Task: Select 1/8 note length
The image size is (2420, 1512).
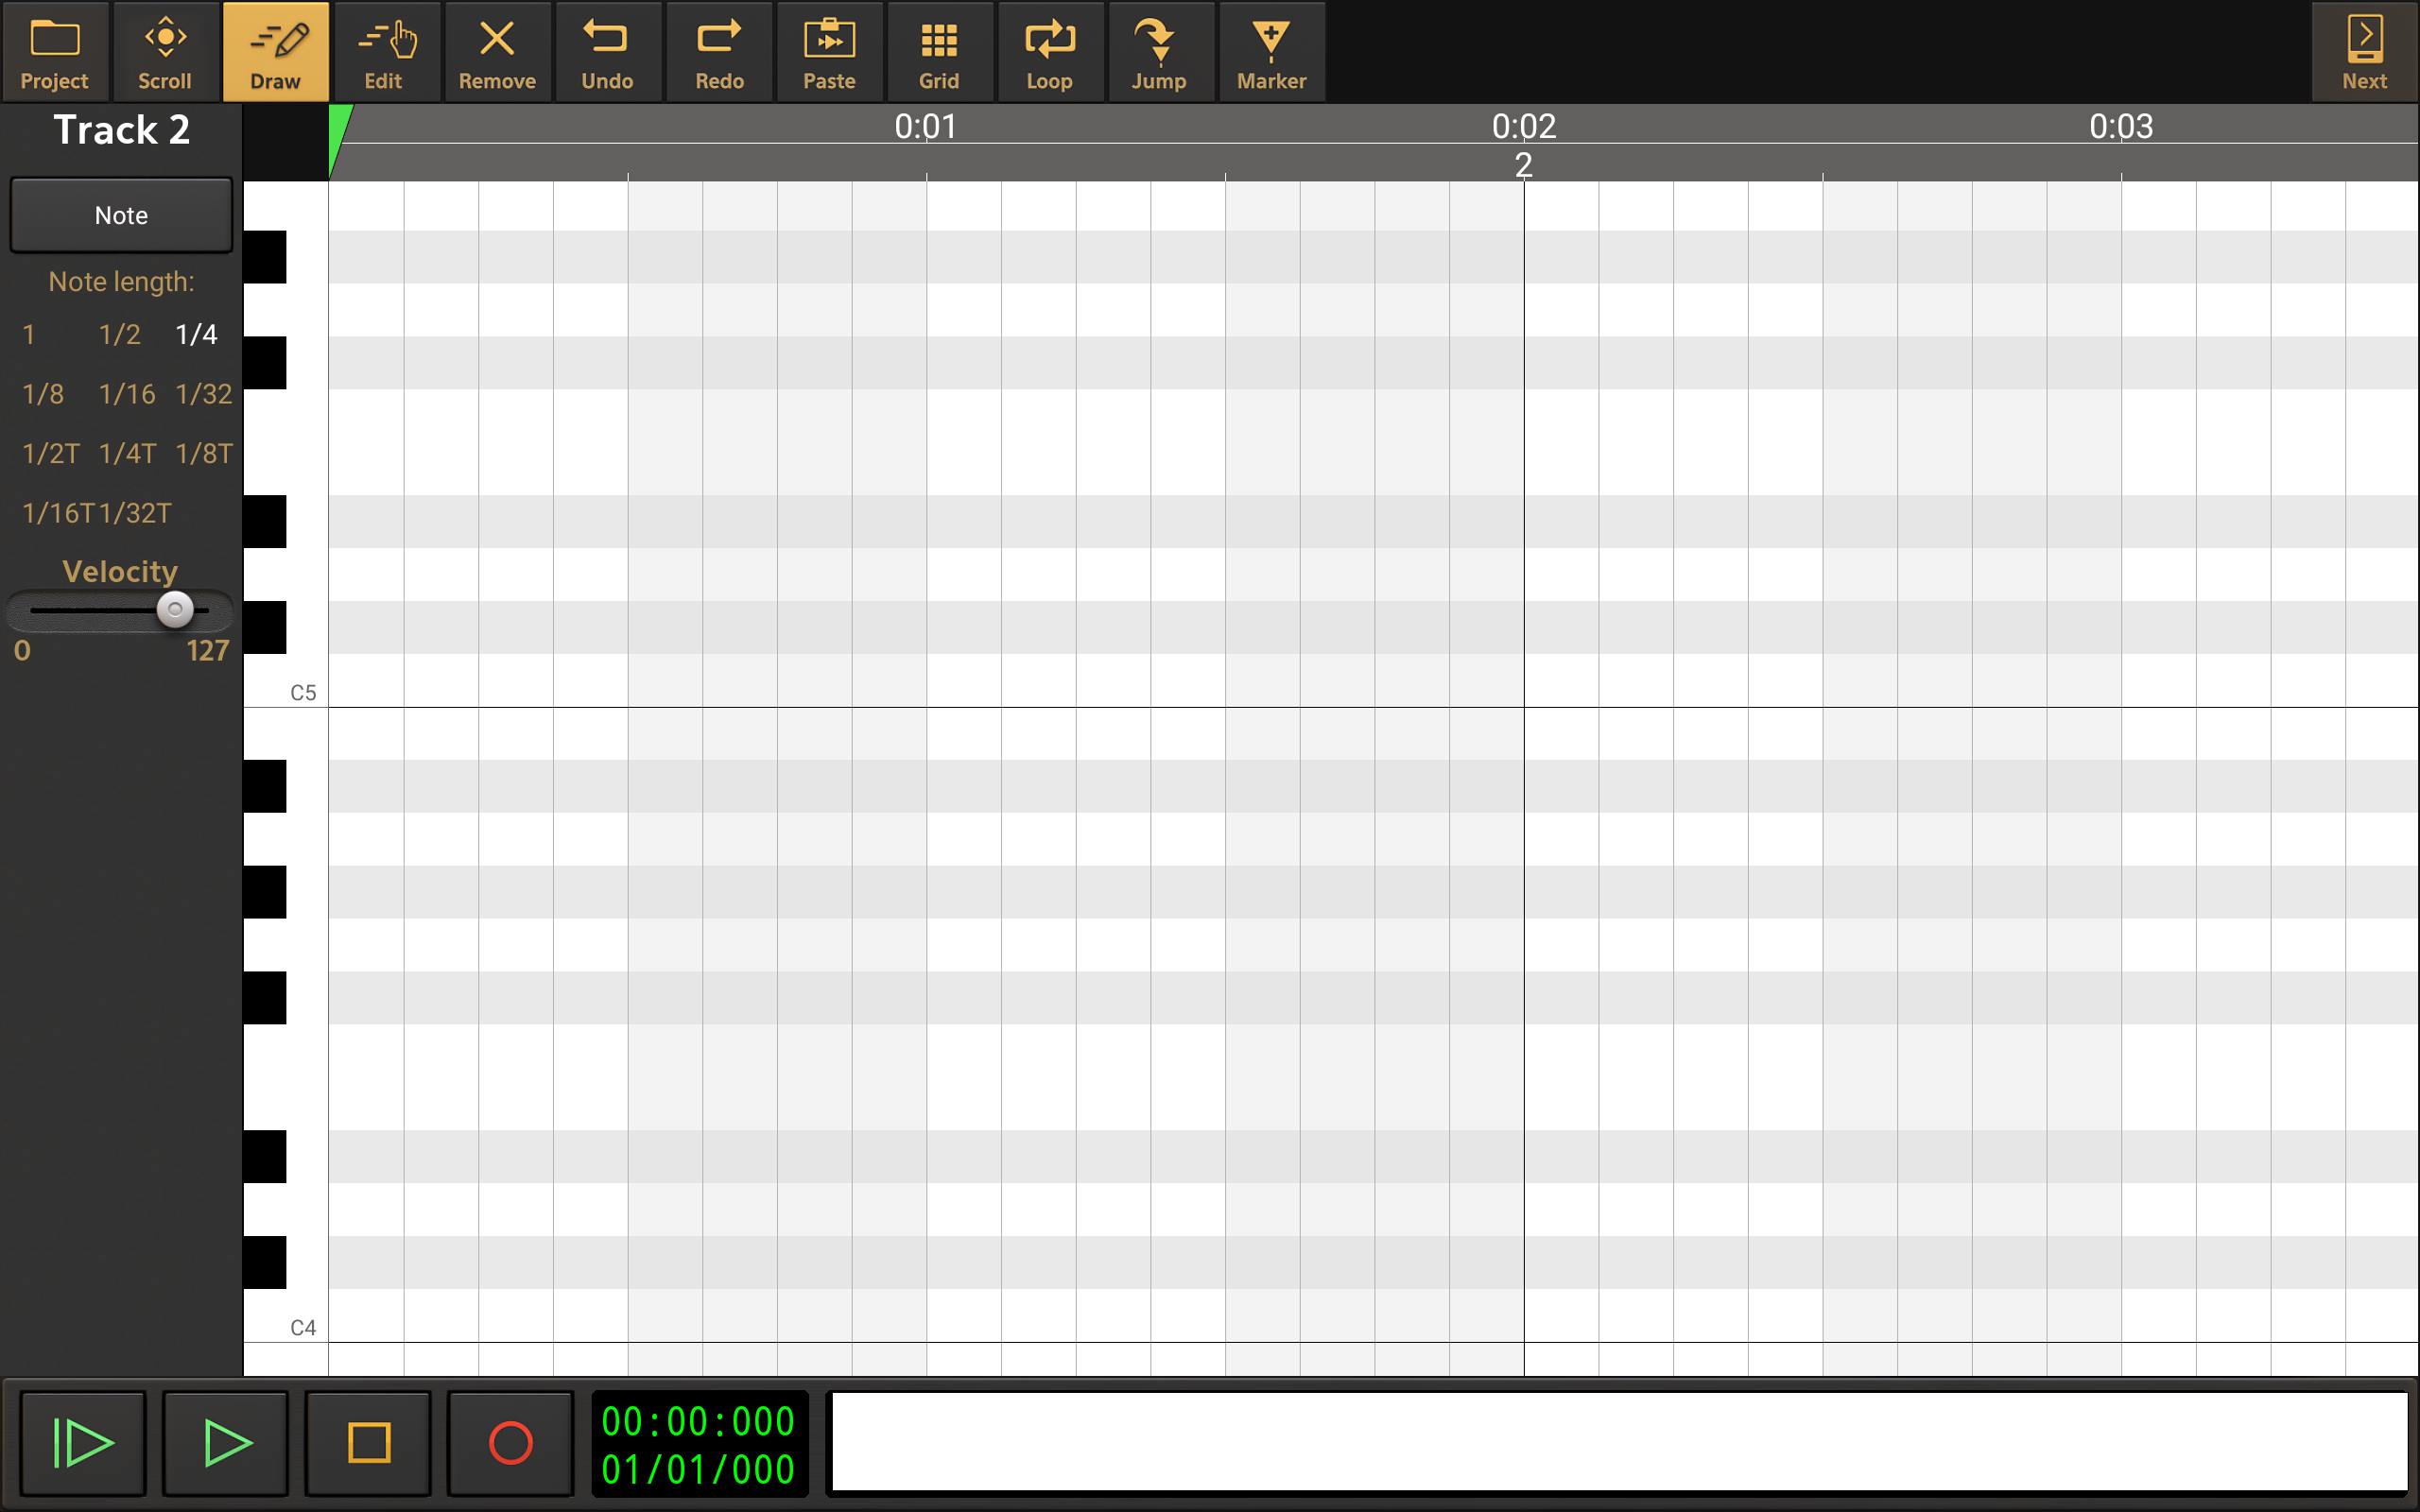Action: 43,394
